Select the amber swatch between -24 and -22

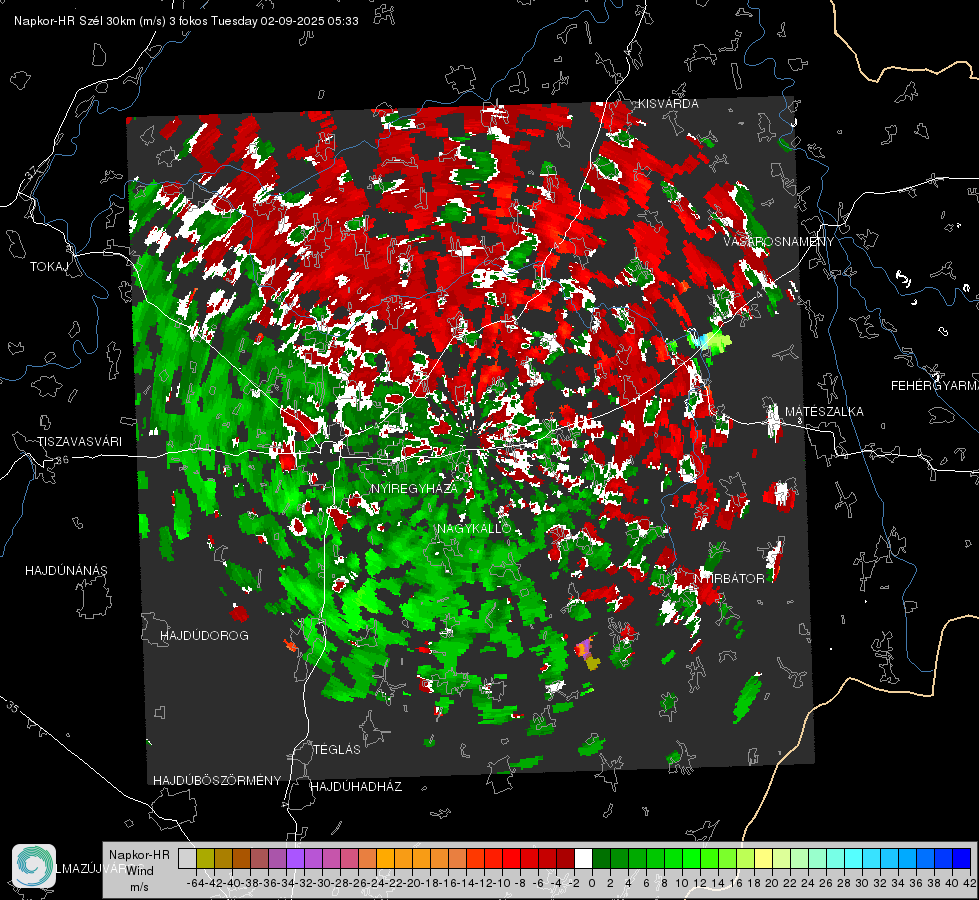[386, 858]
